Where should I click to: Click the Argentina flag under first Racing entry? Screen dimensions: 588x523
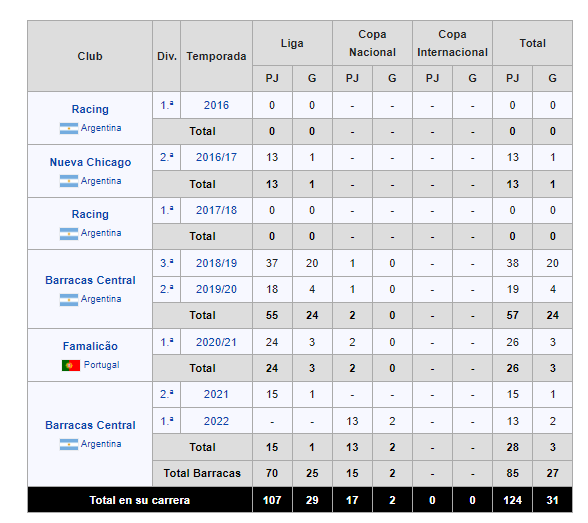pyautogui.click(x=69, y=128)
